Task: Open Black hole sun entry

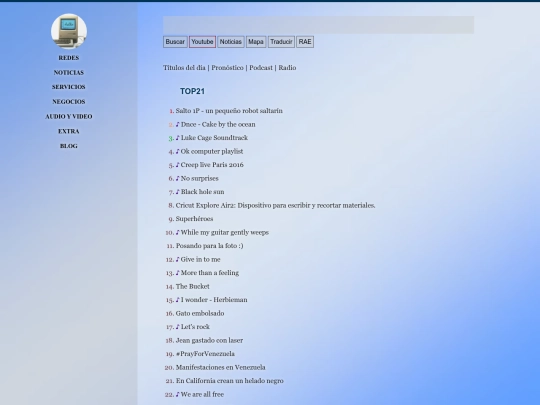Action: pyautogui.click(x=202, y=192)
